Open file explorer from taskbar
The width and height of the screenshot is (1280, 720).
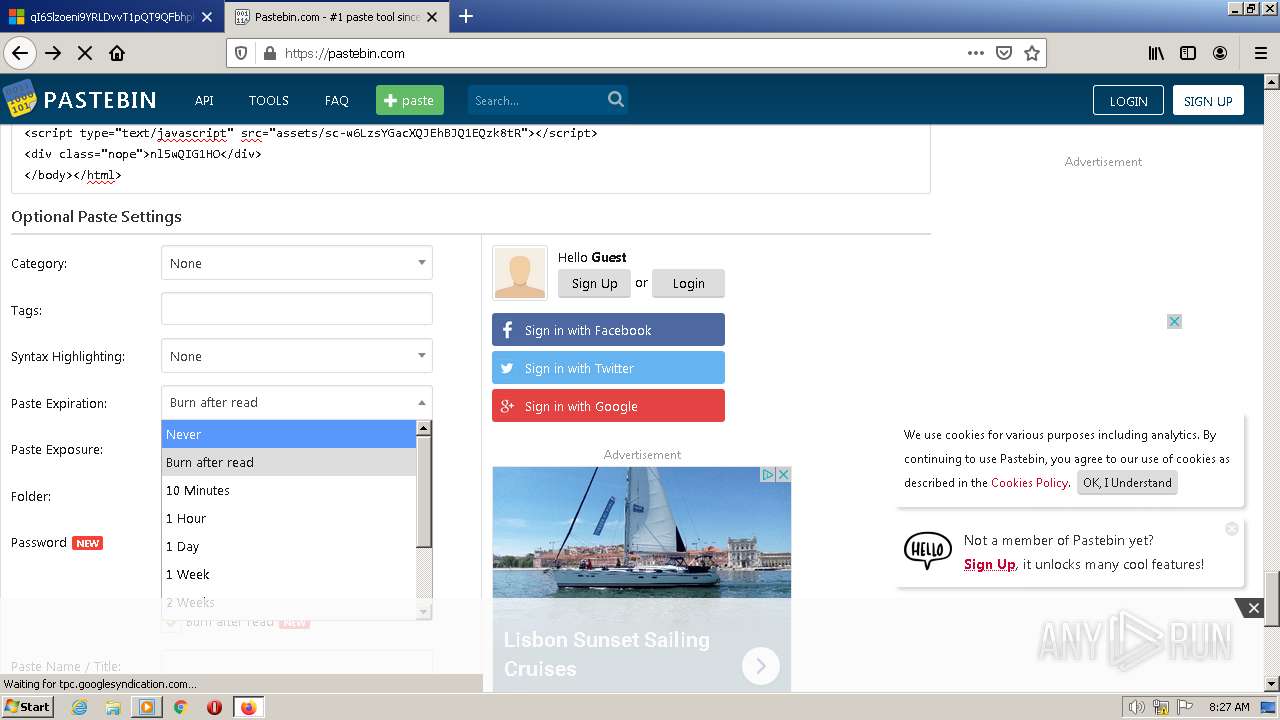(x=113, y=707)
